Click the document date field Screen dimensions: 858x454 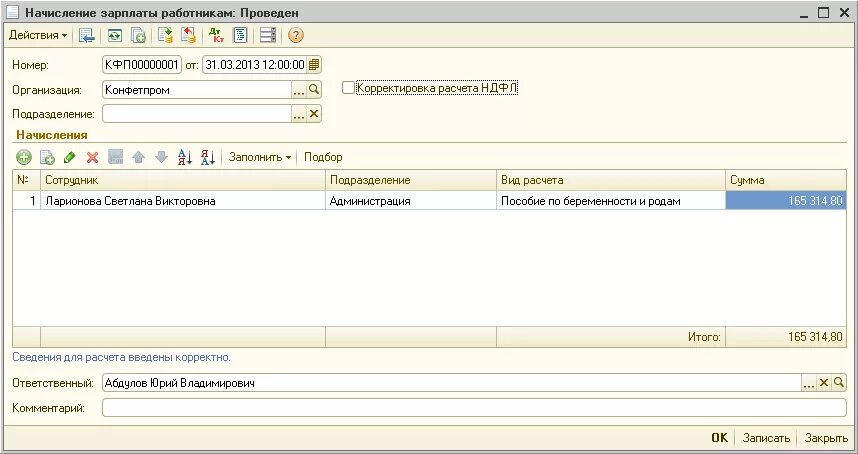[x=254, y=65]
